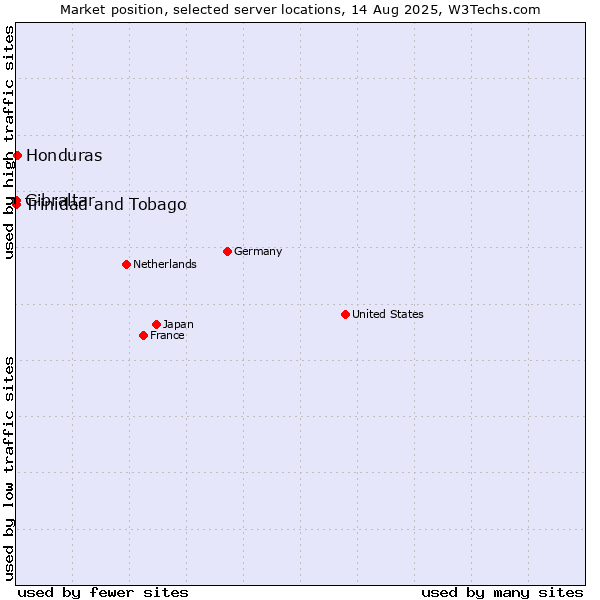Click 'used by fewer sites' axis label
Viewport: 600px width, 600px height.
[x=103, y=593]
